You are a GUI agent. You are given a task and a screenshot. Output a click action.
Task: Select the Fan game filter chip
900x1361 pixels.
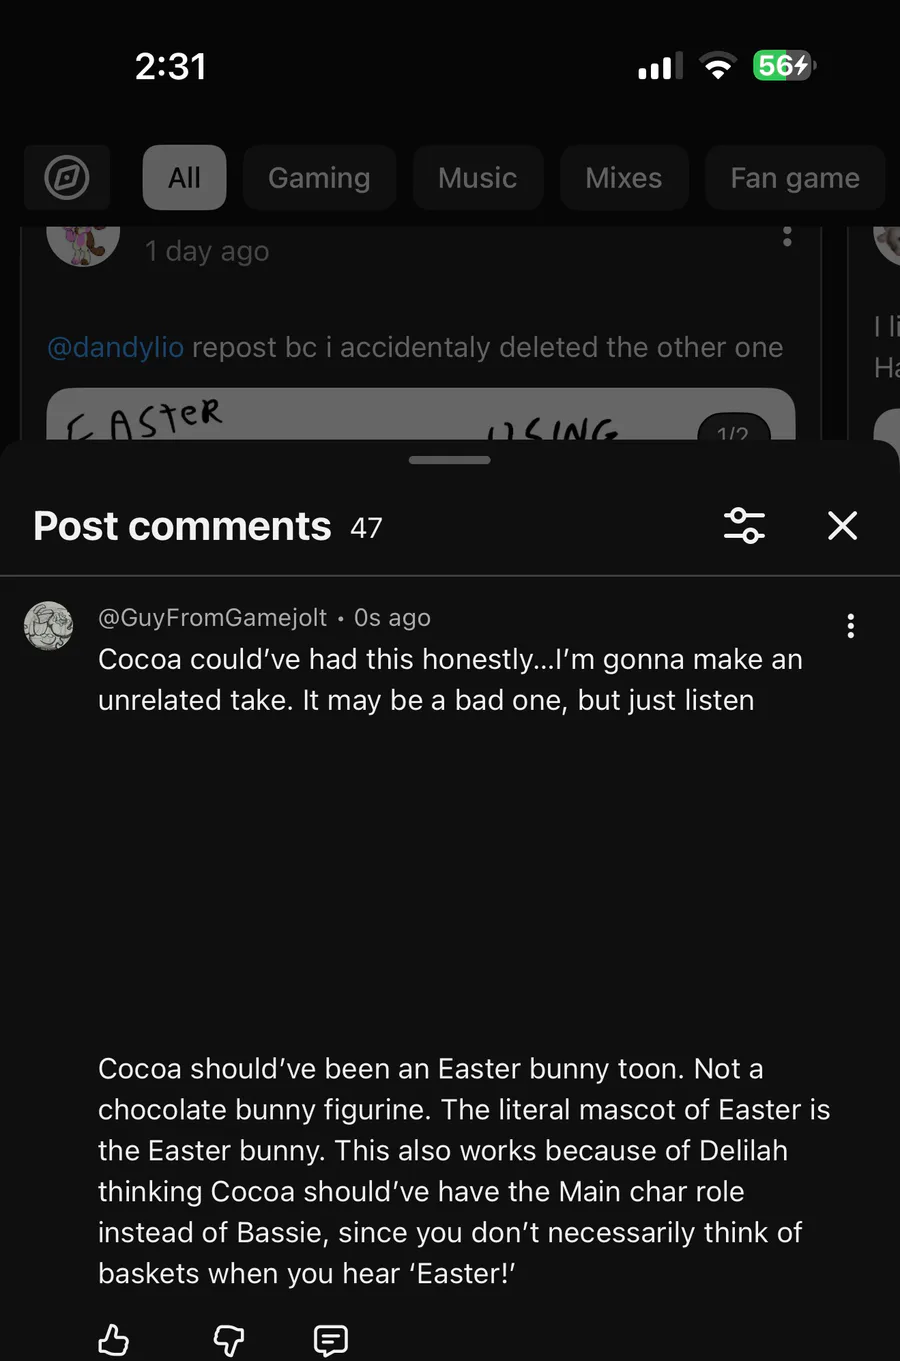794,178
